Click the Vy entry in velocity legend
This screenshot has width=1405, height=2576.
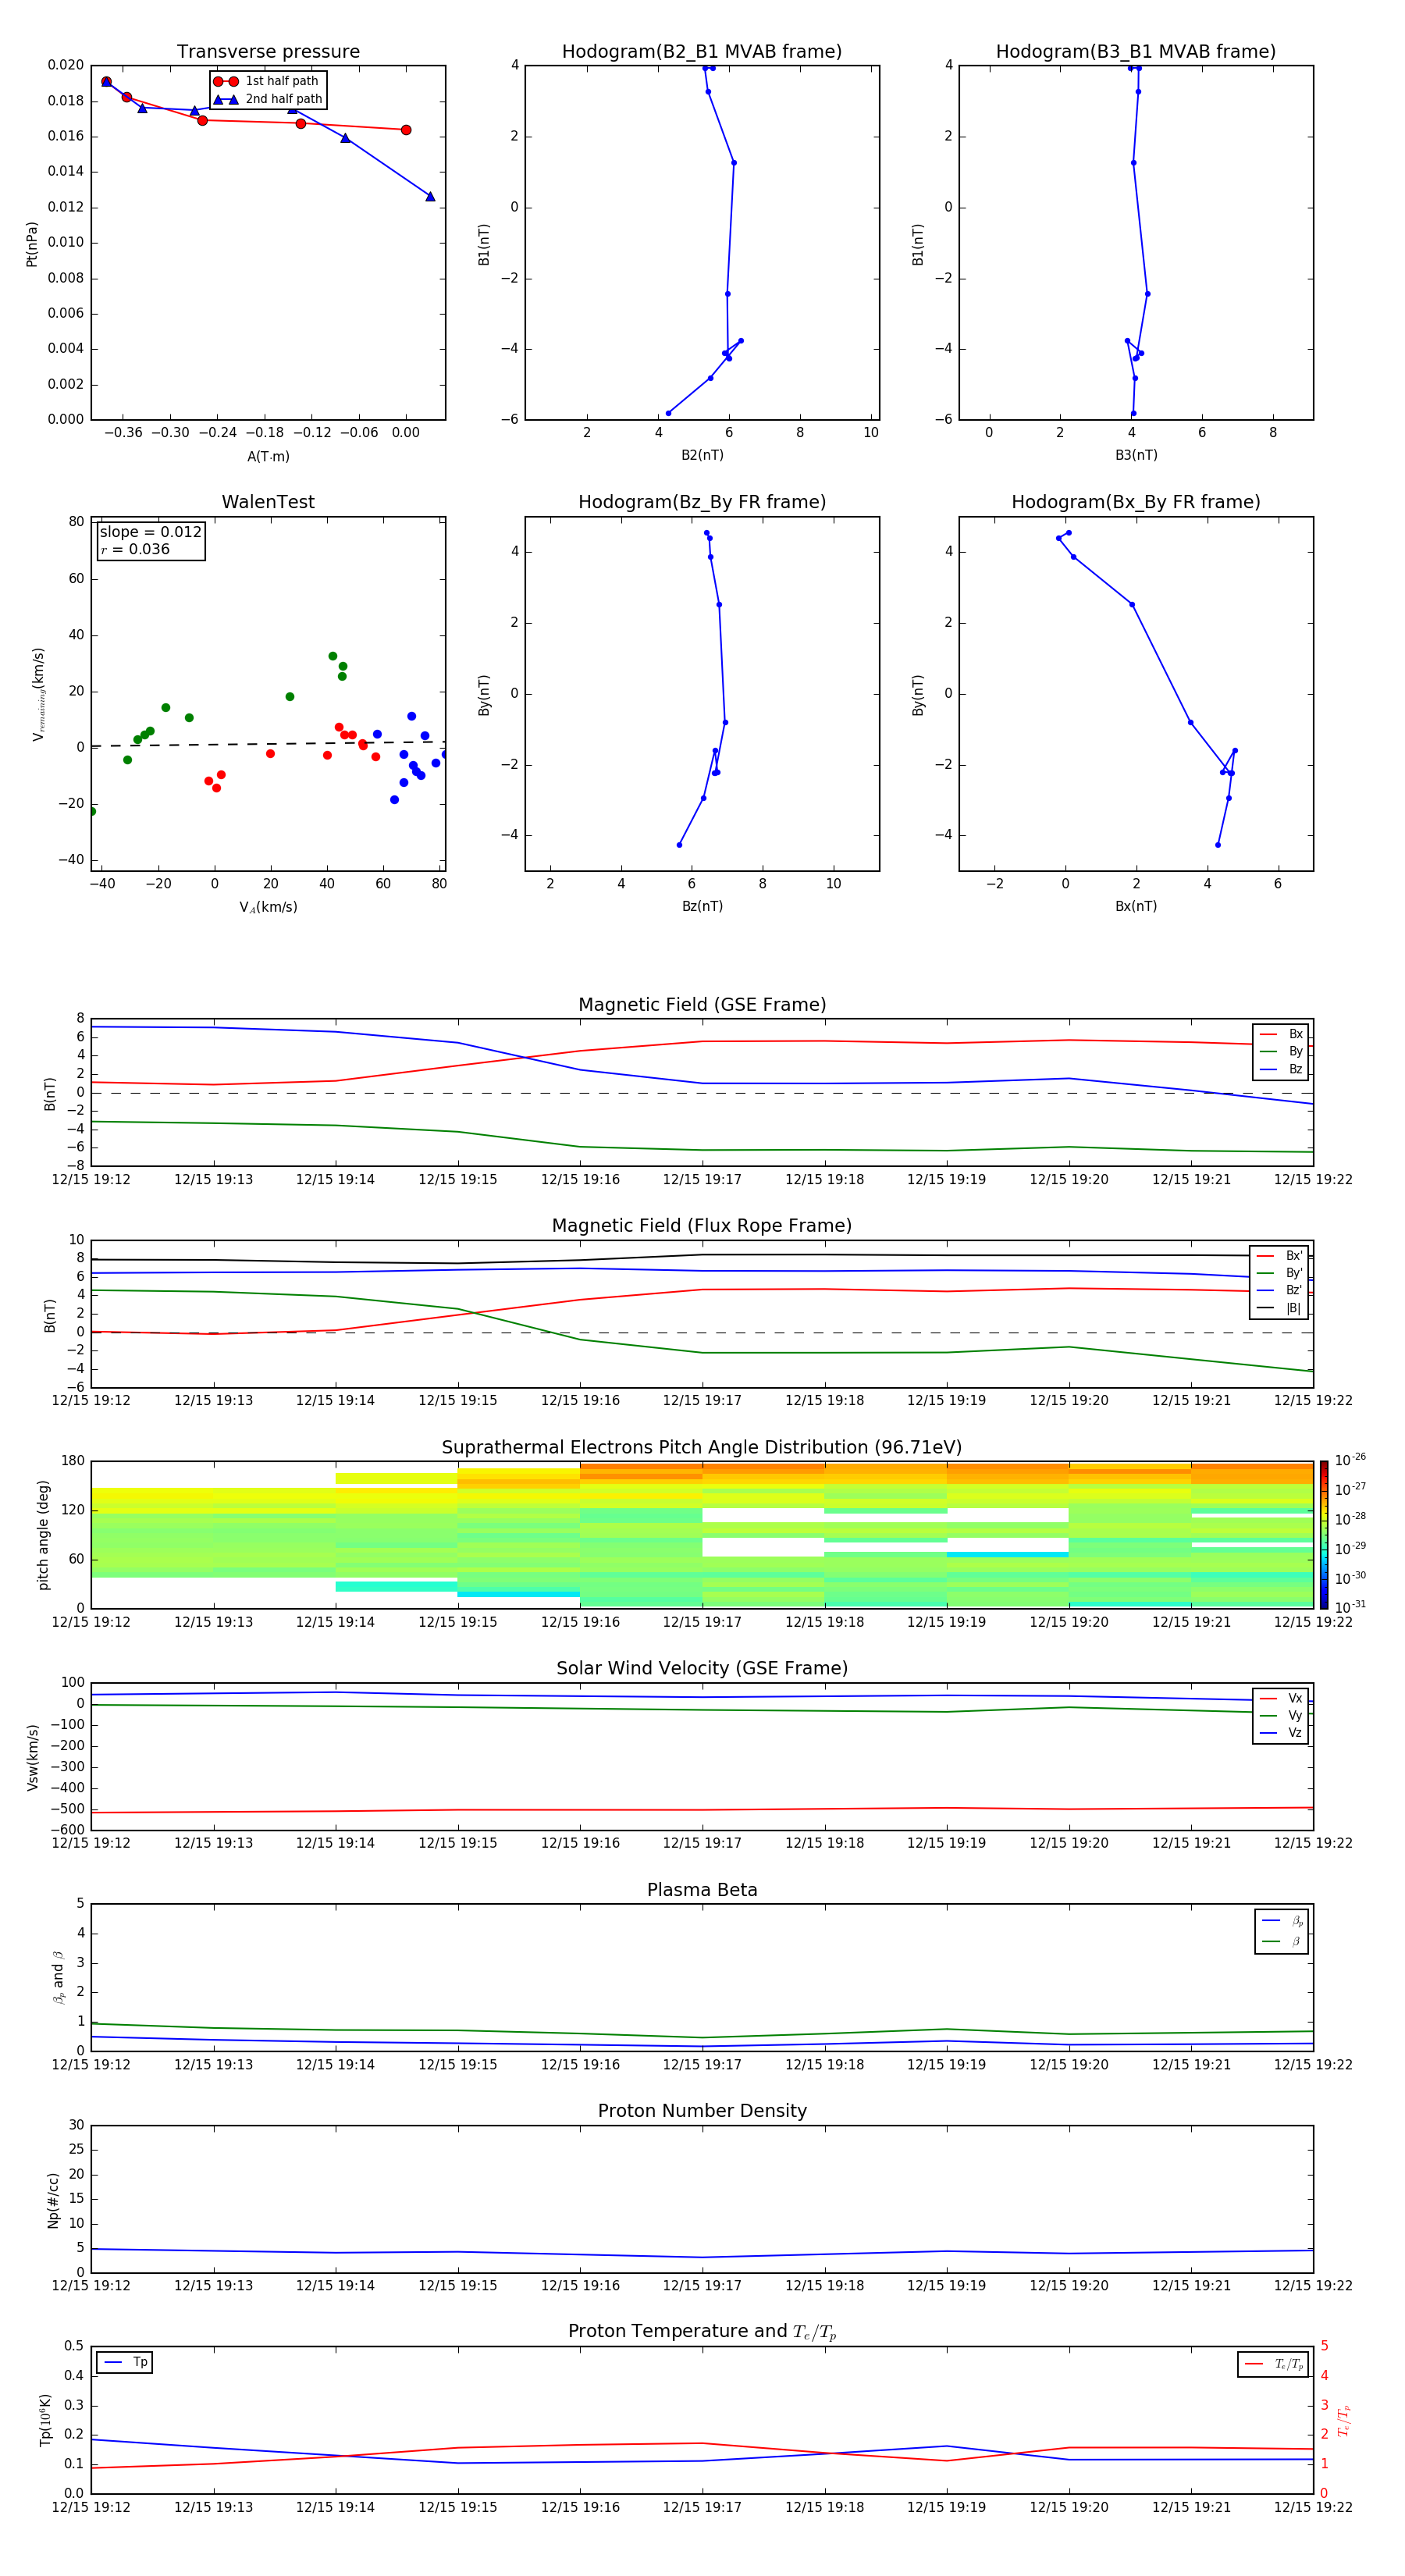click(x=1281, y=1715)
